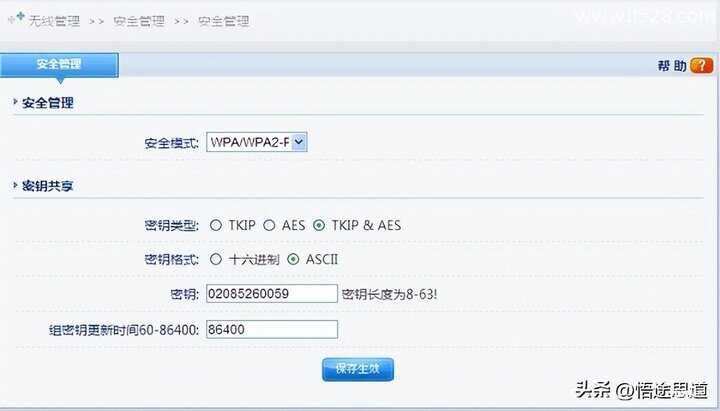Open the 安全模式 WPA/WPA2 dropdown
Viewport: 720px width, 411px height.
click(x=257, y=142)
